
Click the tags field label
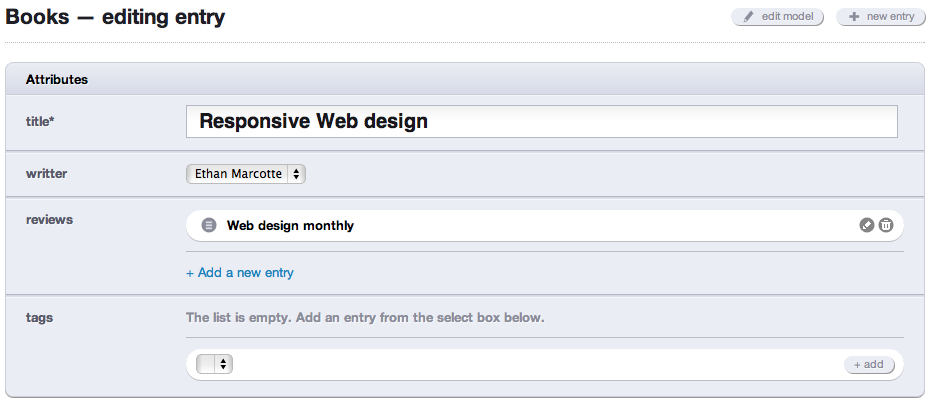39,317
